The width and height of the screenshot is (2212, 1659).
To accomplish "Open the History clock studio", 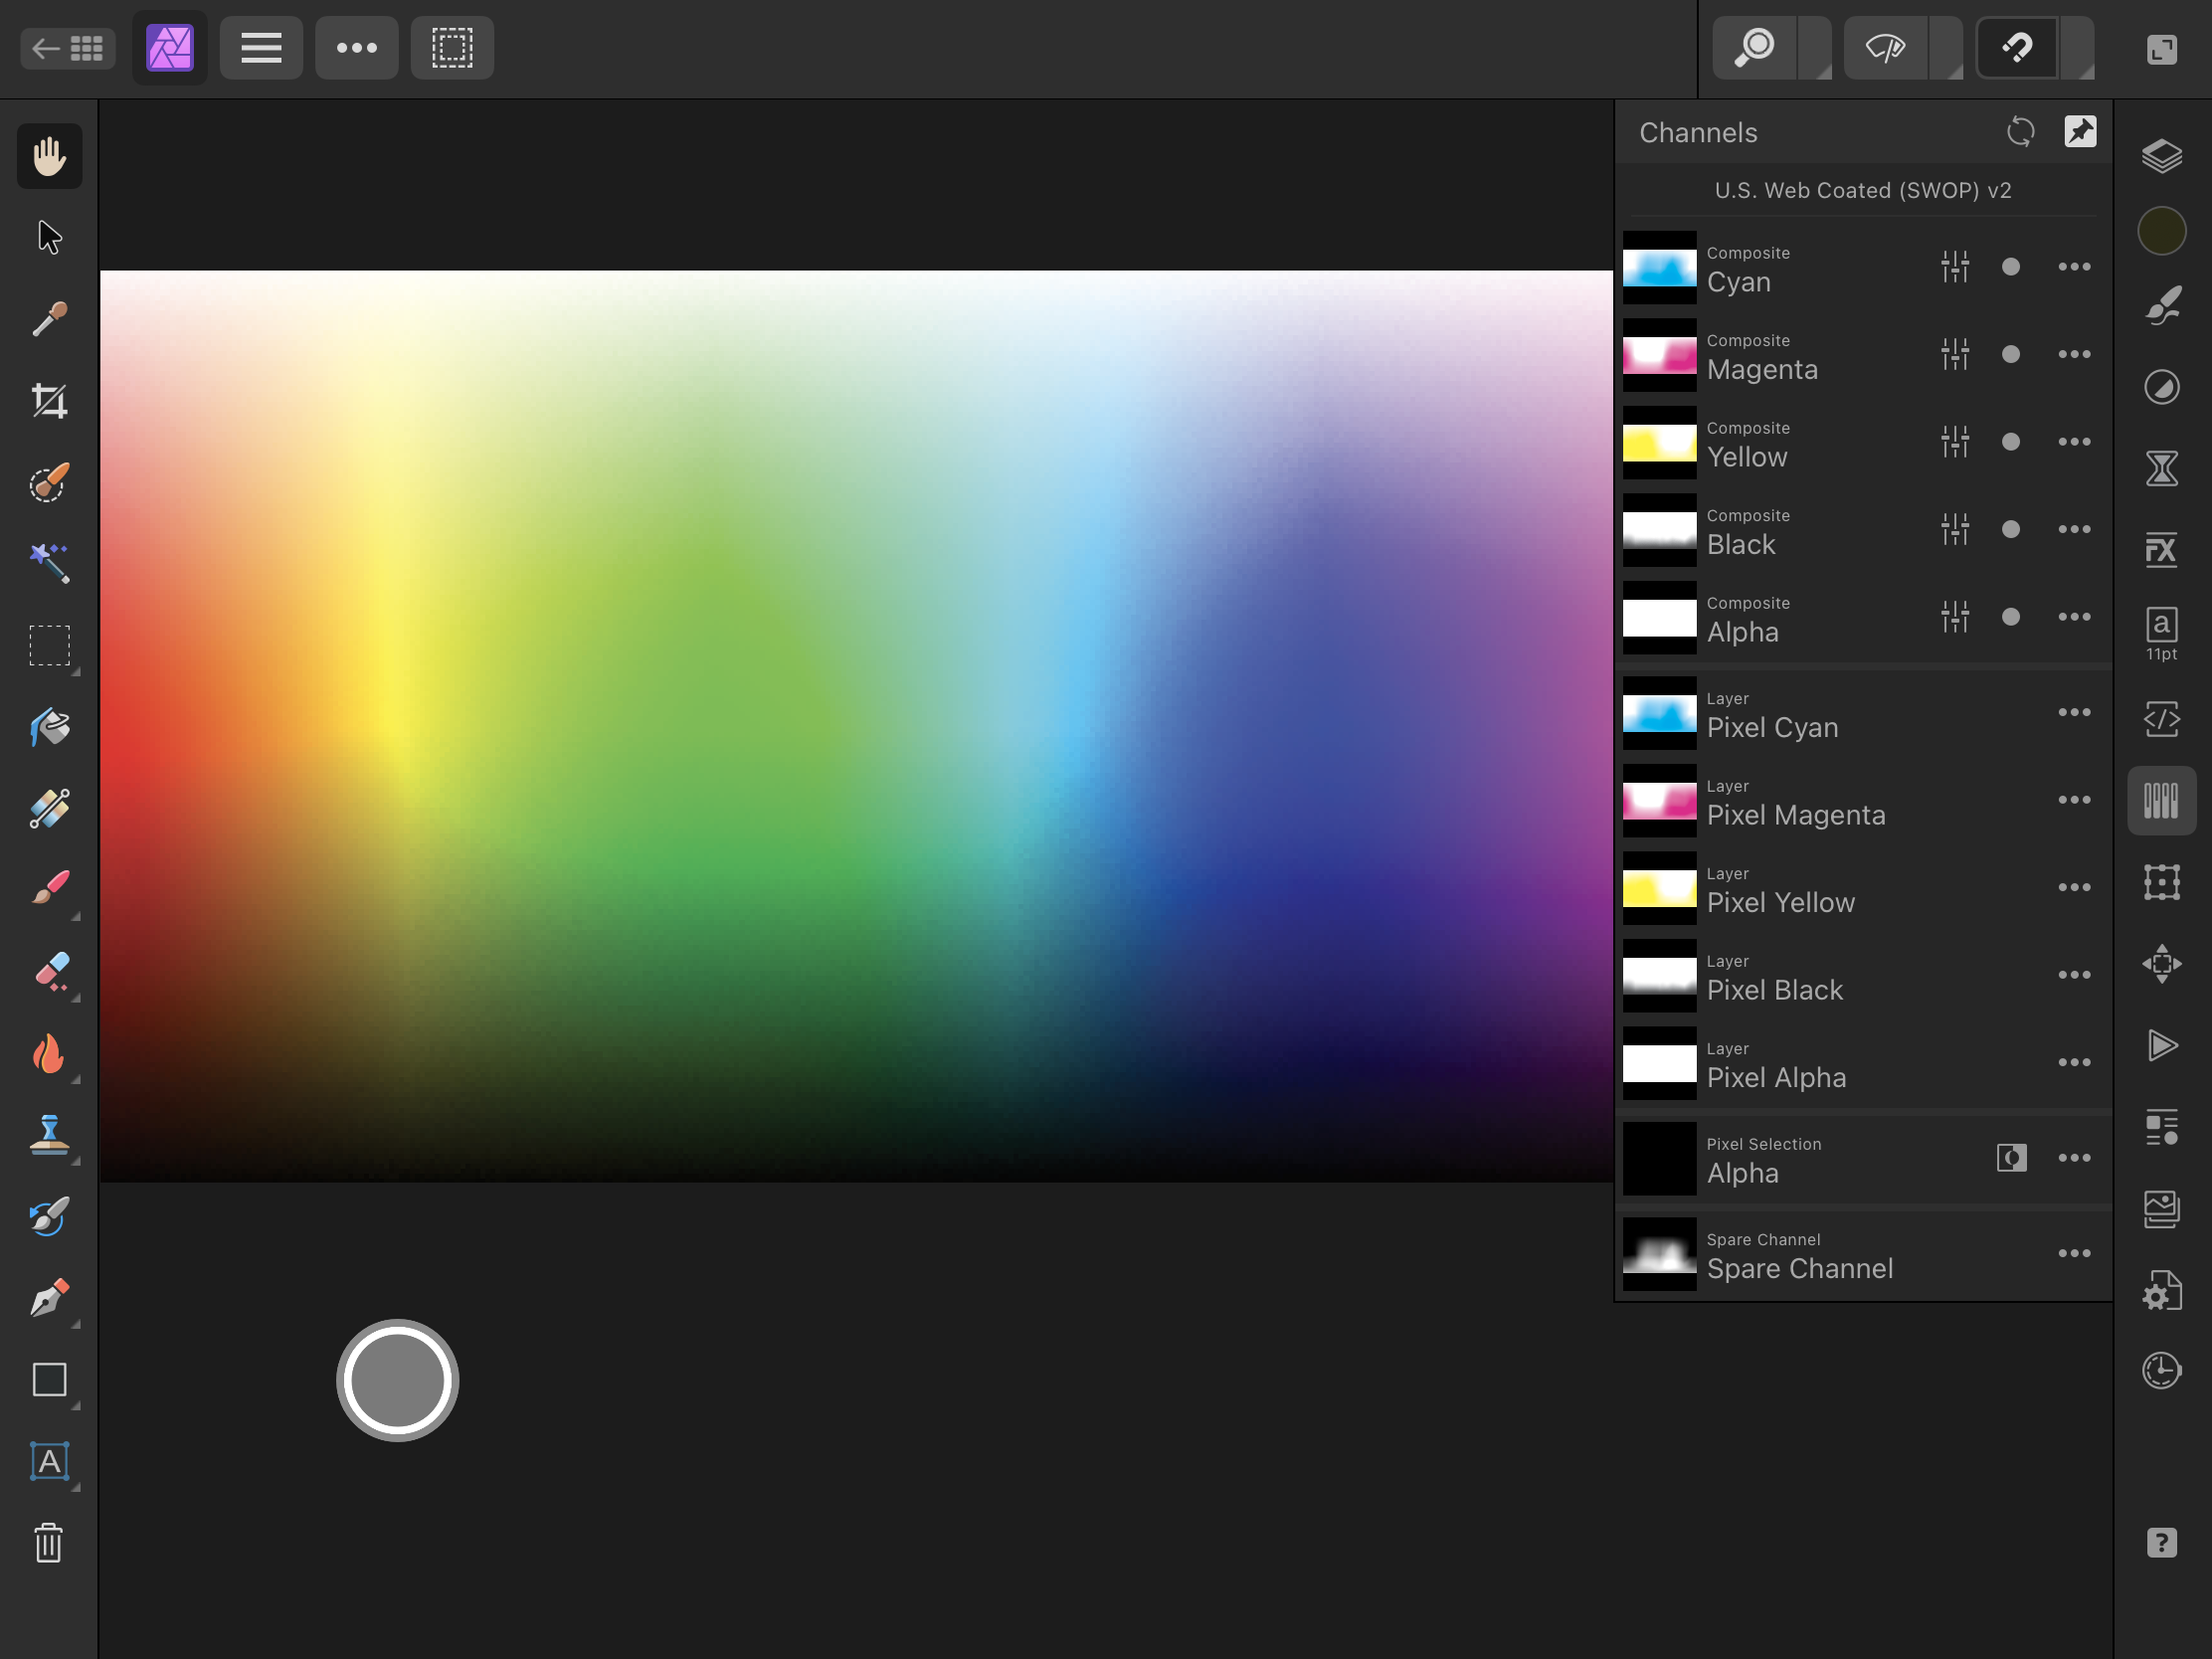I will pos(2161,1370).
